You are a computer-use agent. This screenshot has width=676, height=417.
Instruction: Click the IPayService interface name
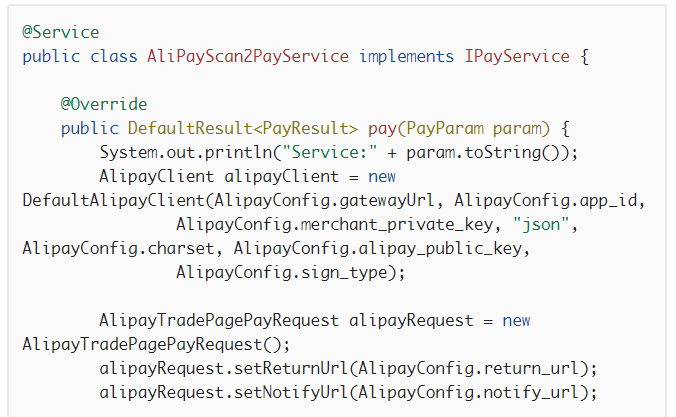click(517, 56)
